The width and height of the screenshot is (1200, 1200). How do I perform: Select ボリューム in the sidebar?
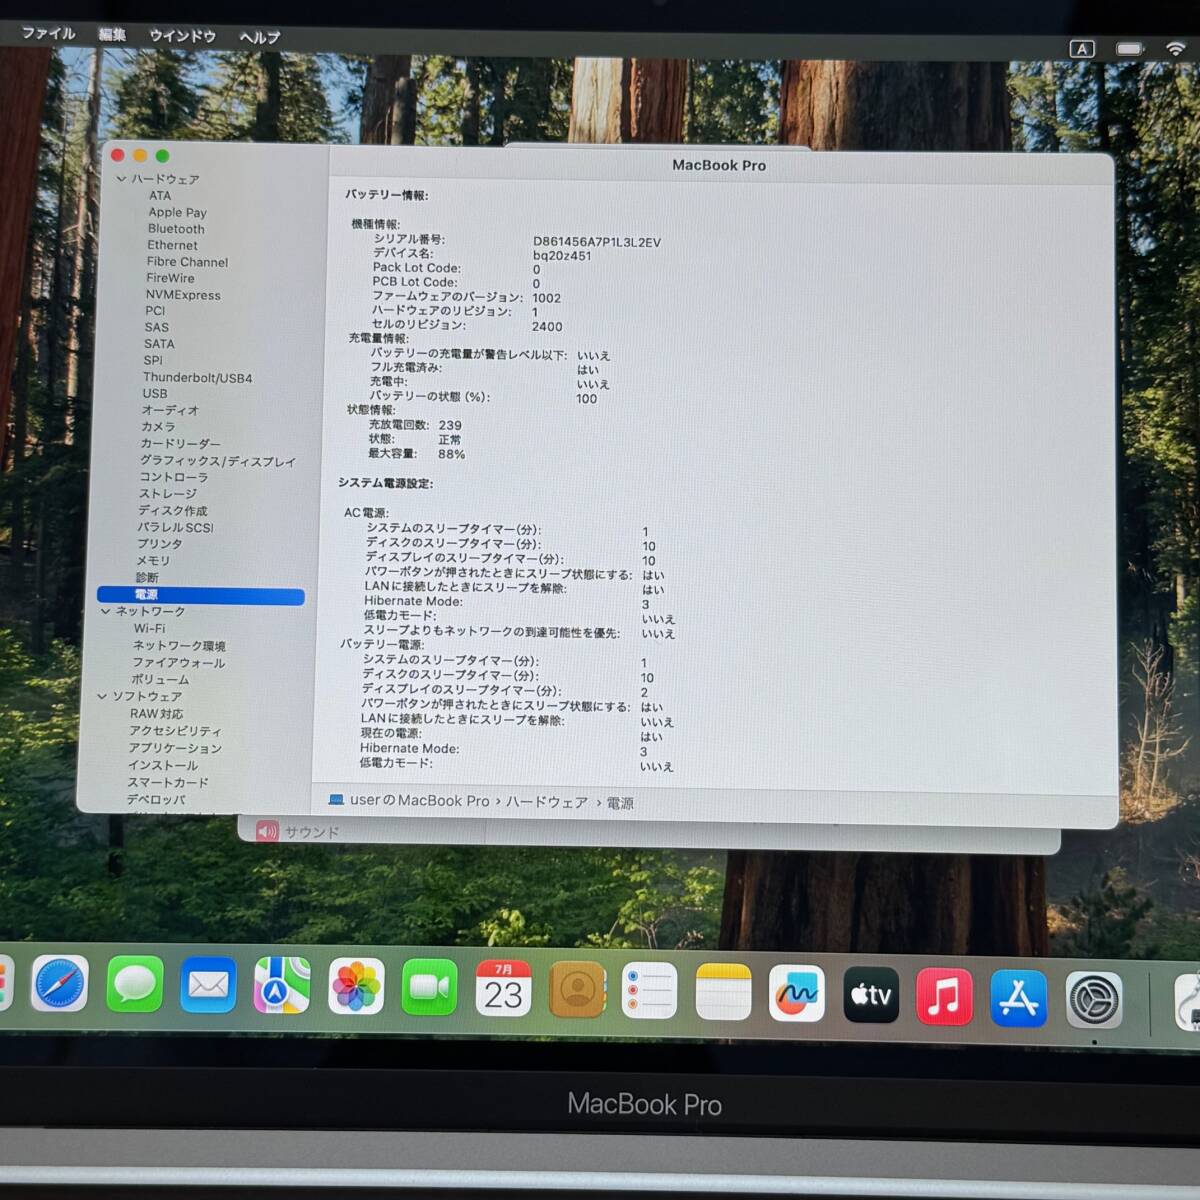pos(160,680)
